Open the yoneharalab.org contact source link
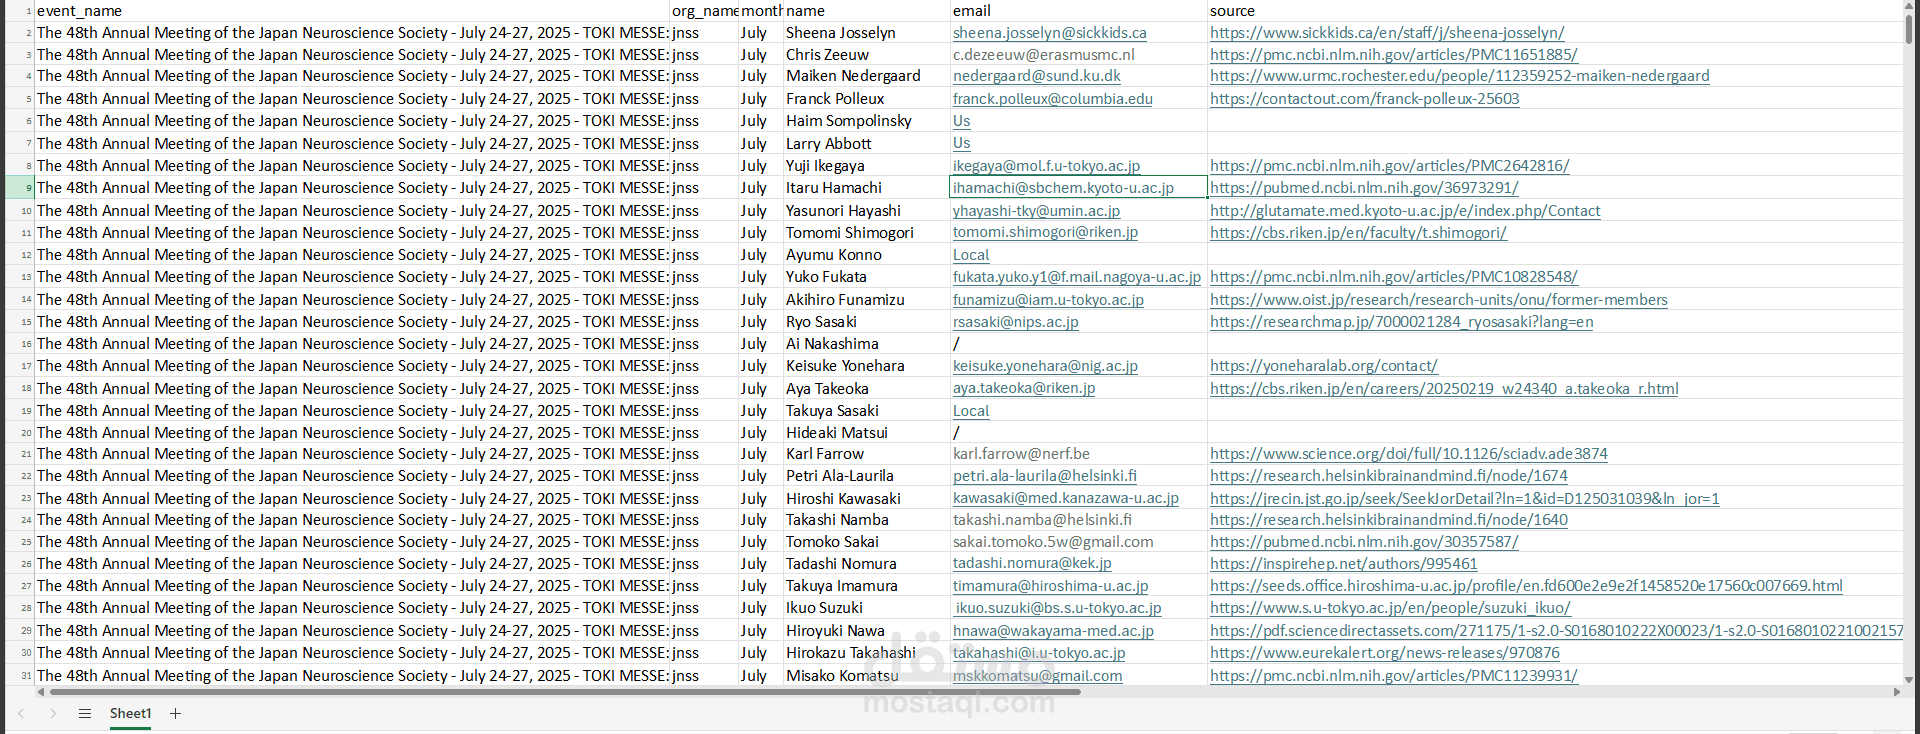1920x734 pixels. pyautogui.click(x=1324, y=366)
